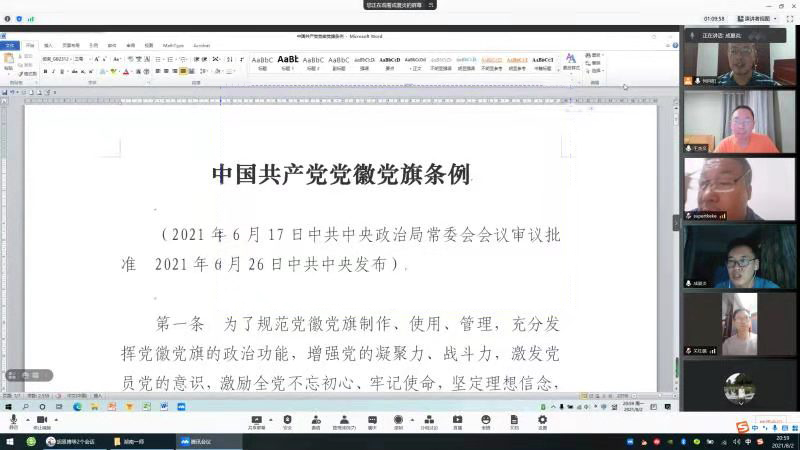The image size is (800, 450).
Task: Open meeting settings gear icon
Action: pyautogui.click(x=542, y=420)
